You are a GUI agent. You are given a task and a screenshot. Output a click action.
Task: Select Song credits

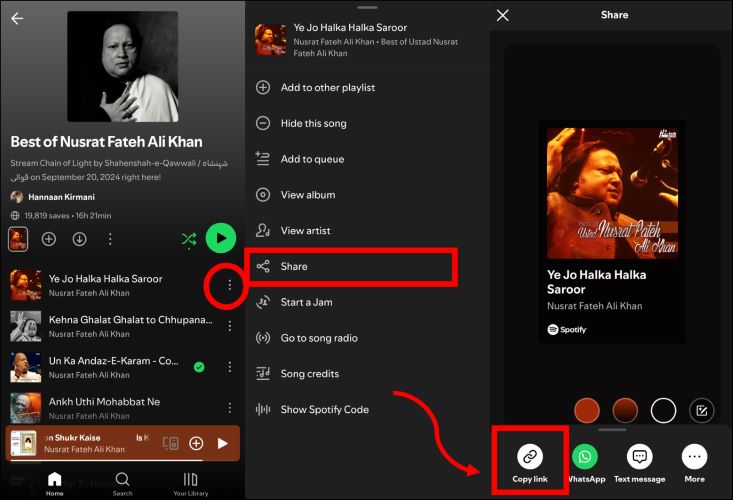coord(366,374)
